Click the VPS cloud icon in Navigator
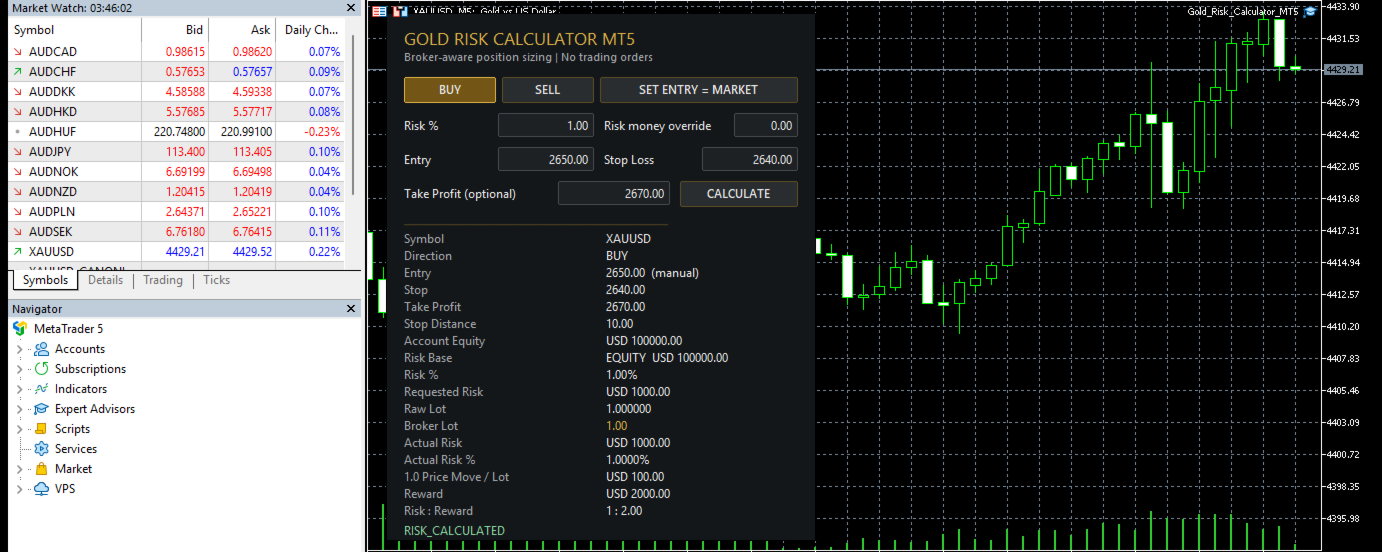The height and width of the screenshot is (552, 1382). pyautogui.click(x=41, y=489)
